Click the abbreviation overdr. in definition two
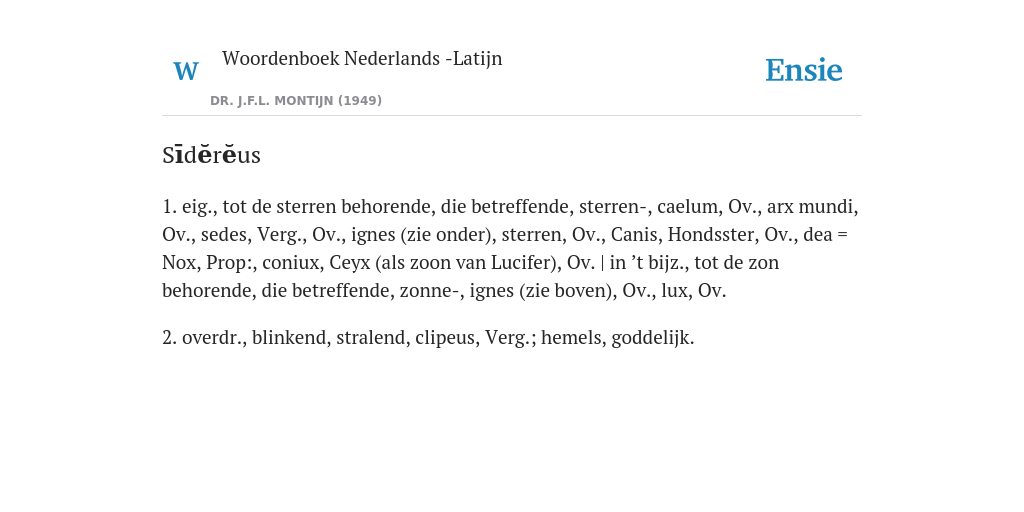Image resolution: width=1024 pixels, height=512 pixels. click(212, 338)
